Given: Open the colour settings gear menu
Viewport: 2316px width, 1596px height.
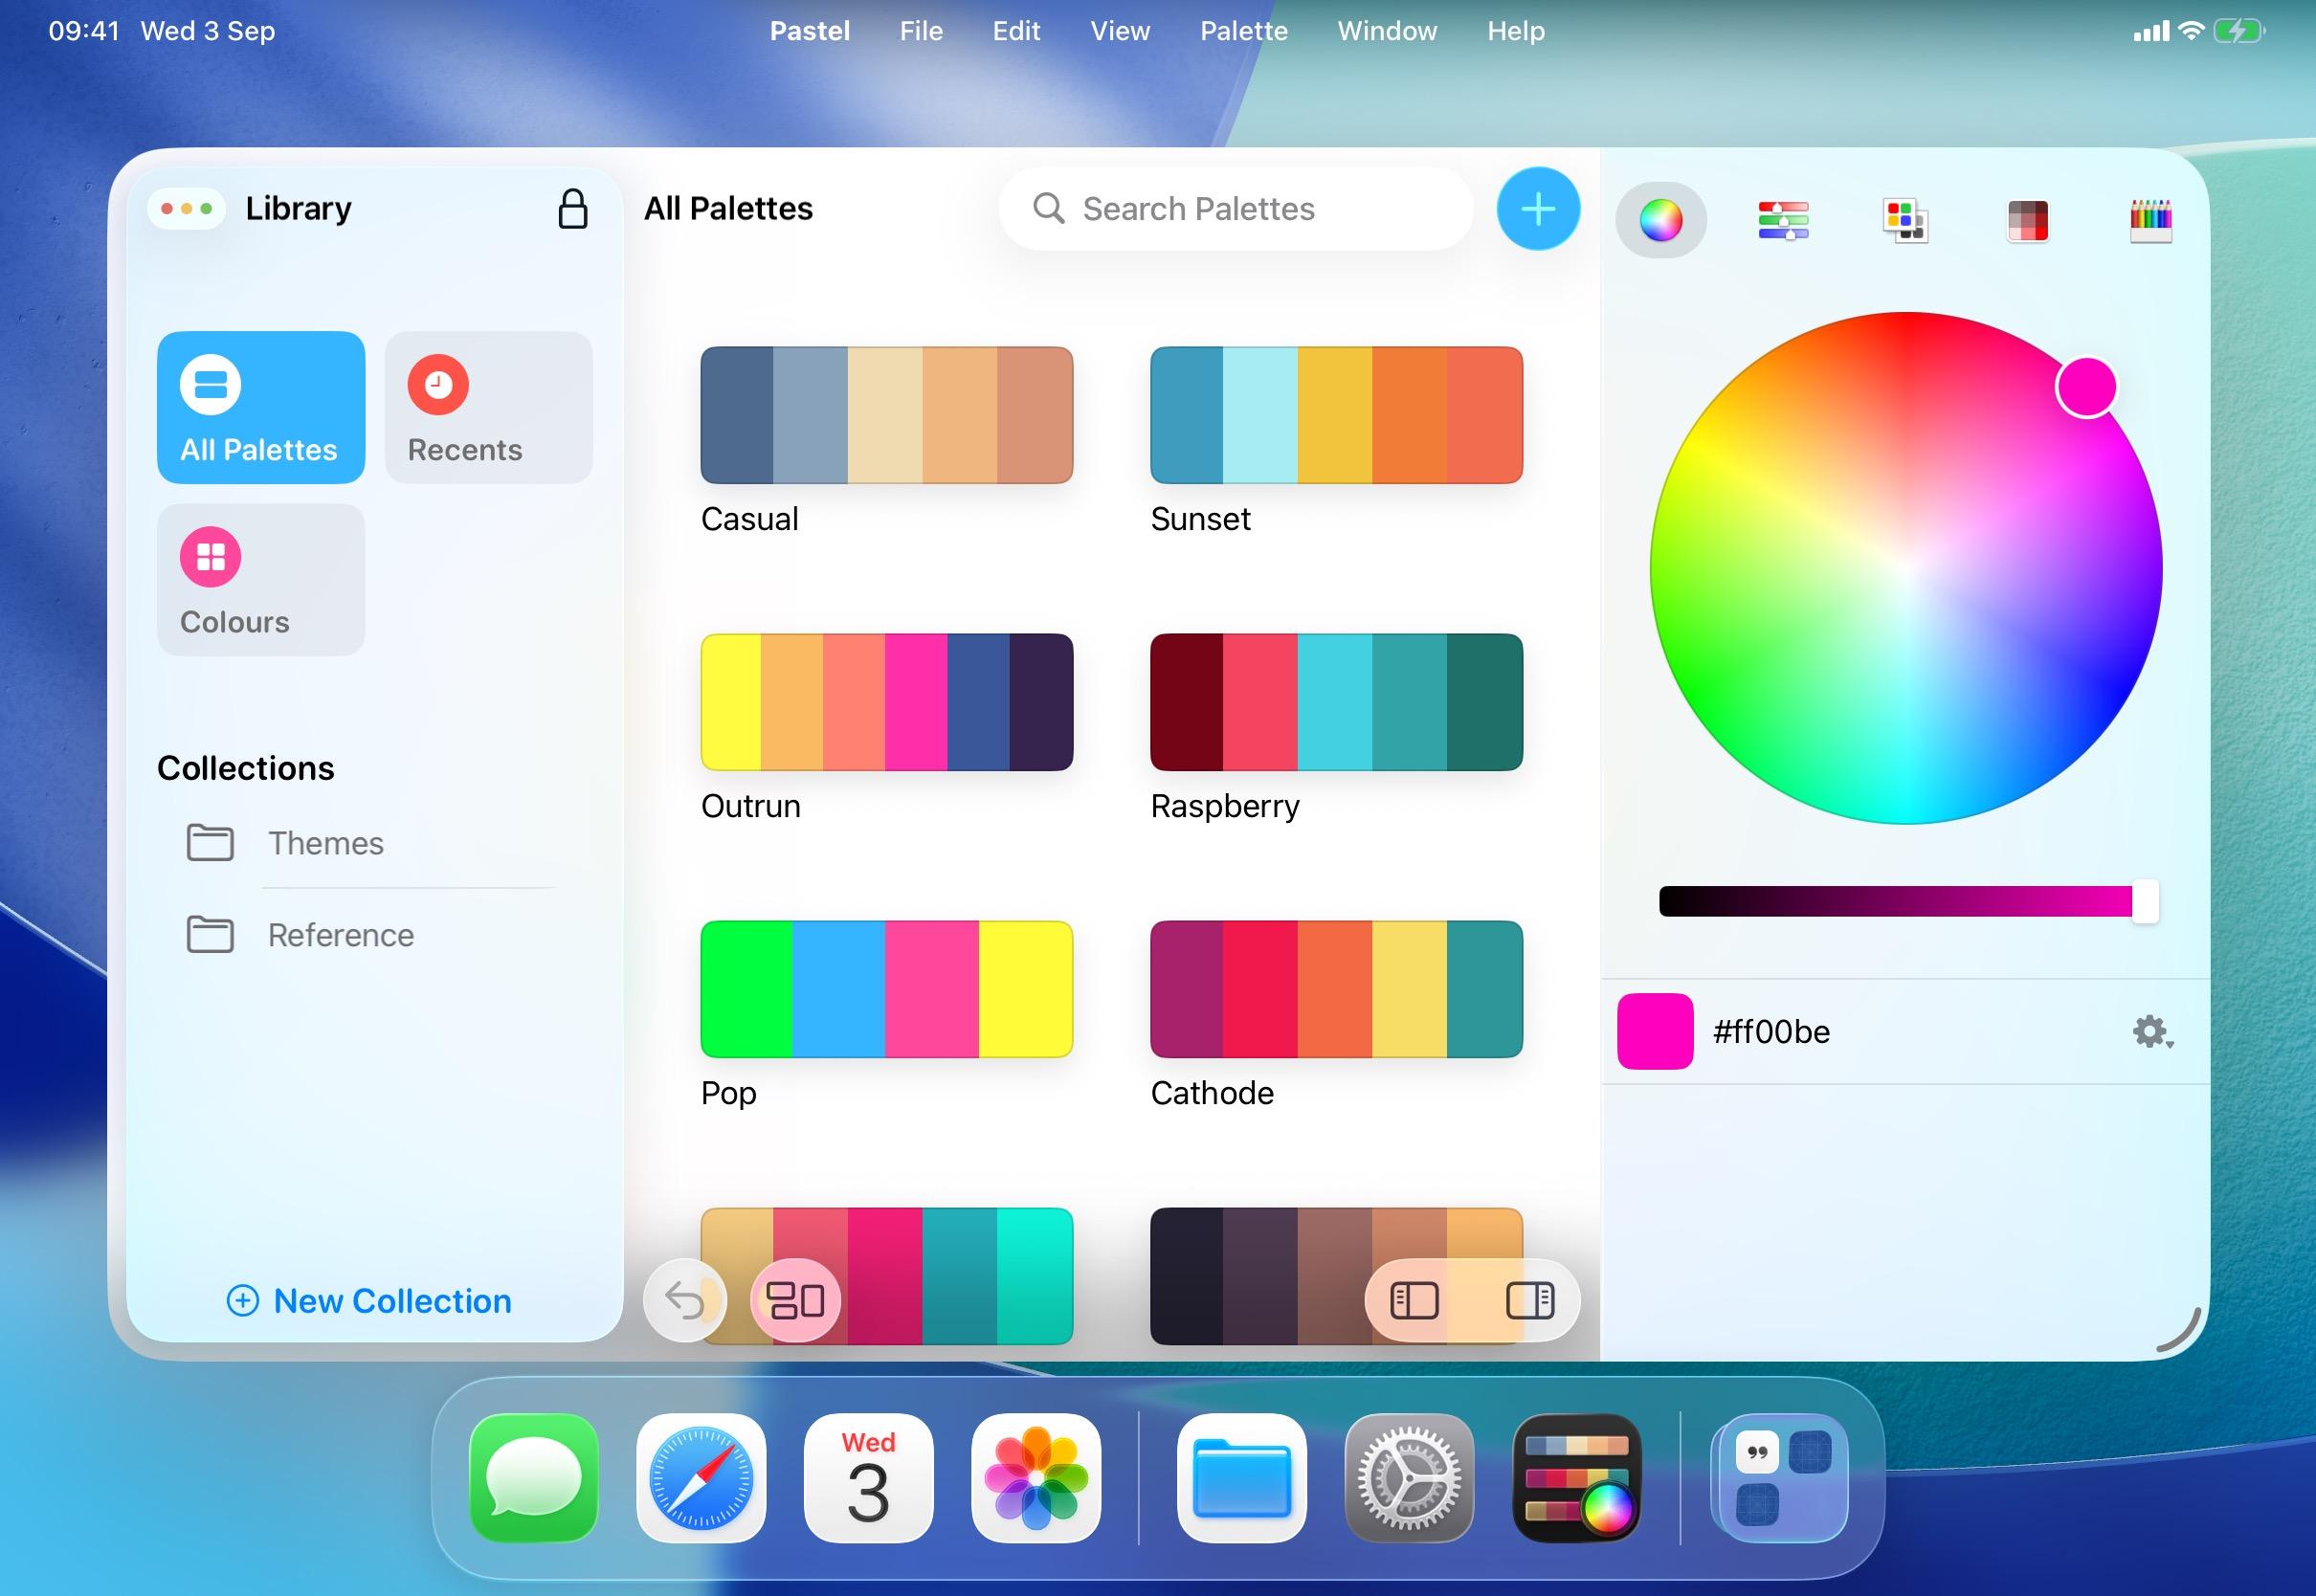Looking at the screenshot, I should [x=2152, y=1032].
